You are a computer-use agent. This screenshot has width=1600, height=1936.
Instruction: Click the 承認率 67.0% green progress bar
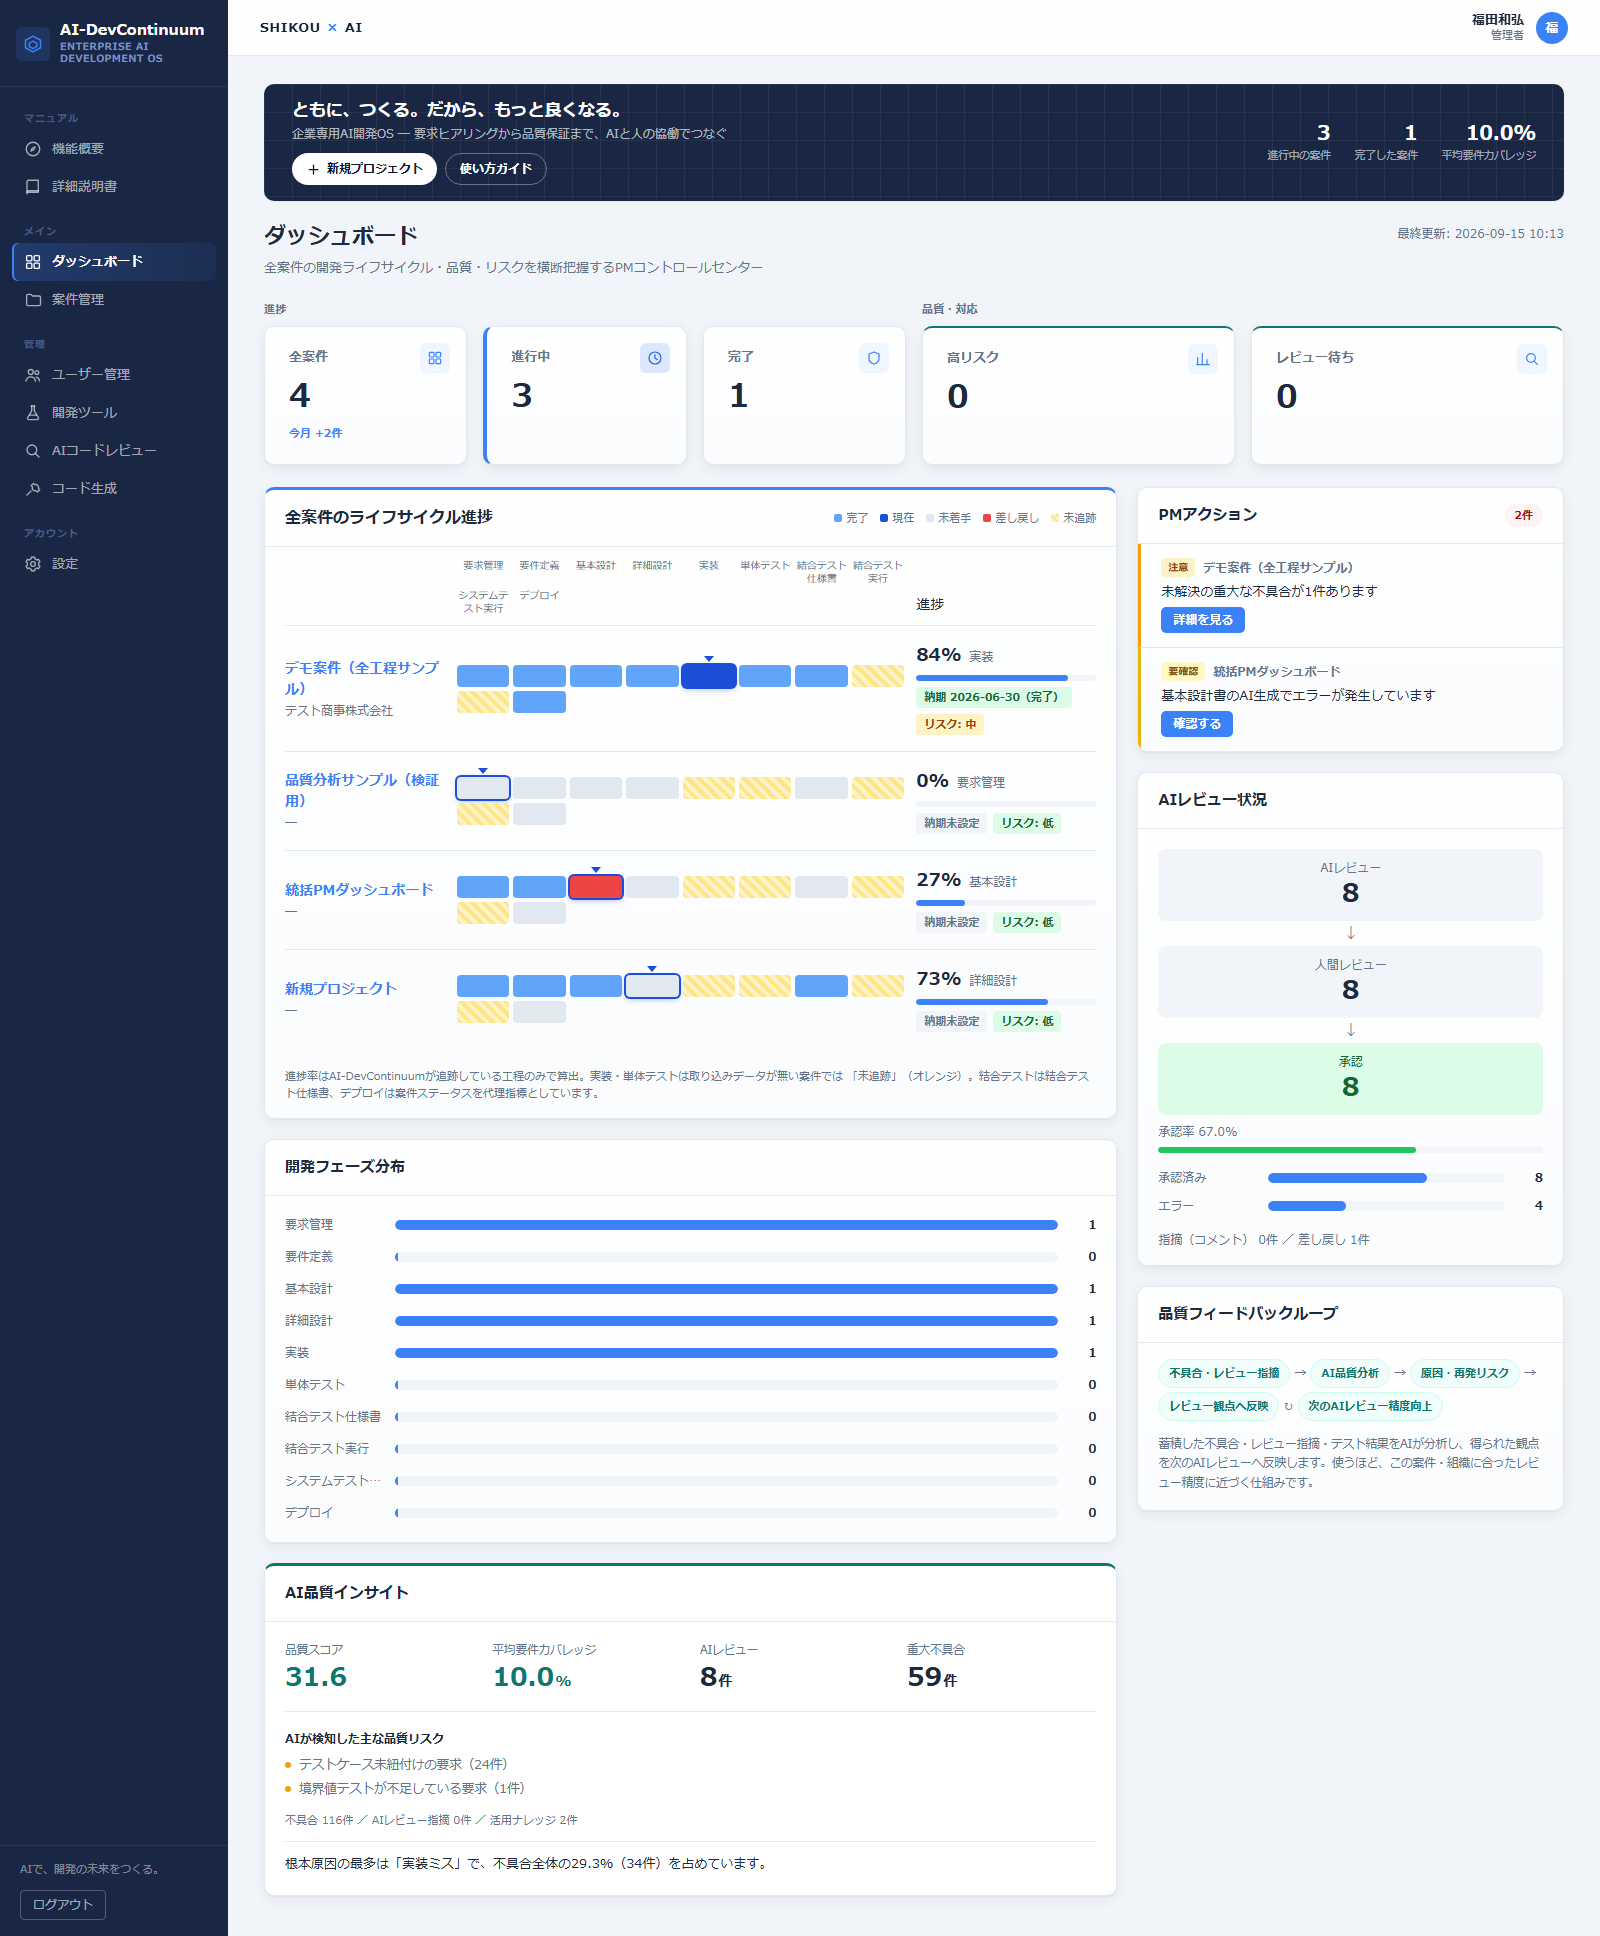pos(1350,1150)
